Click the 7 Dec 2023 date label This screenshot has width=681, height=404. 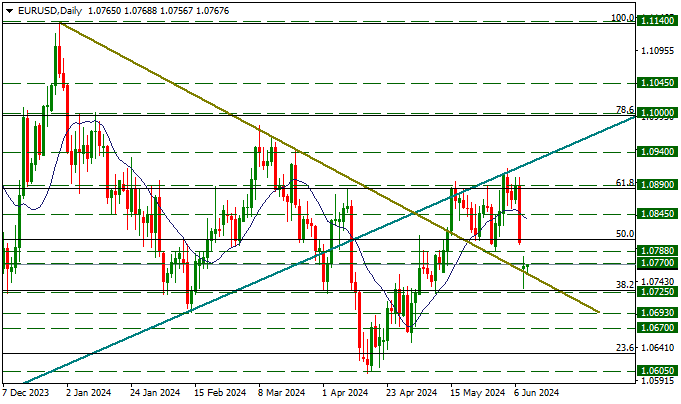26,393
